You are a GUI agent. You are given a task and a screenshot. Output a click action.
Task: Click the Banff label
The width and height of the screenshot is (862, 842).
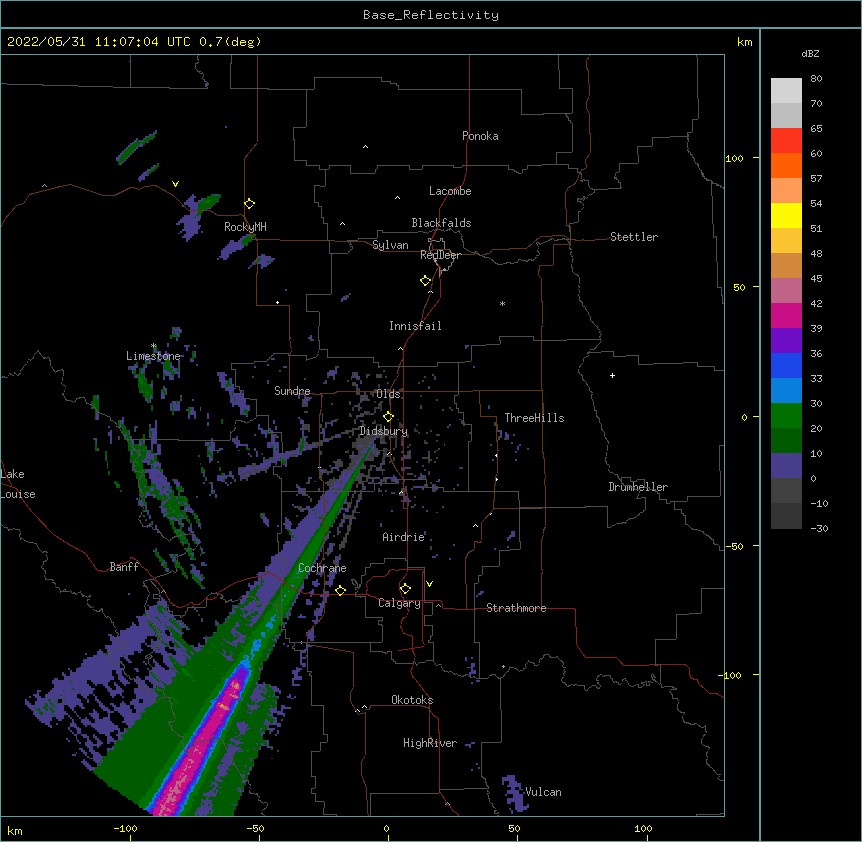coord(124,567)
